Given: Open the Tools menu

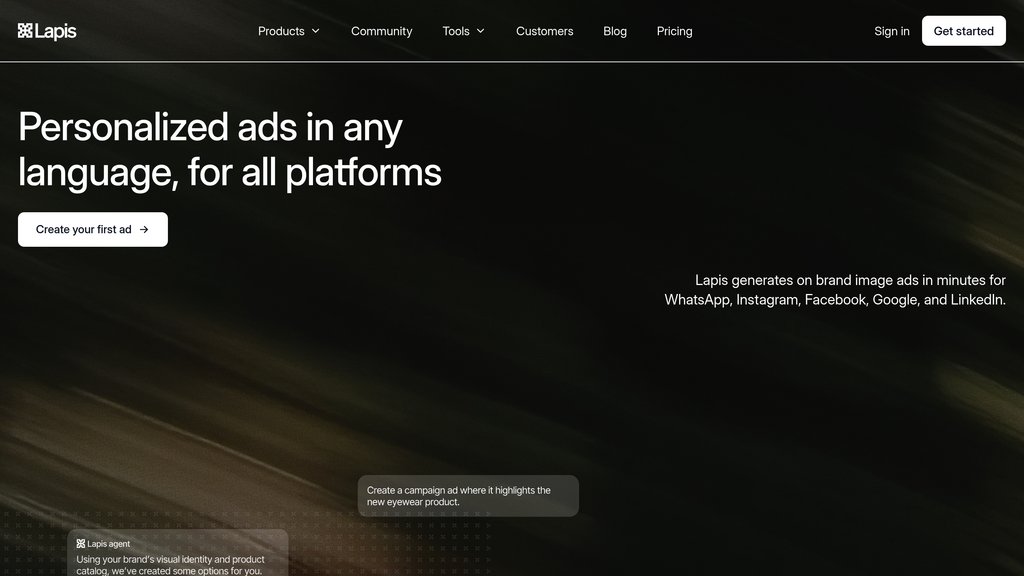Looking at the screenshot, I should pyautogui.click(x=456, y=31).
